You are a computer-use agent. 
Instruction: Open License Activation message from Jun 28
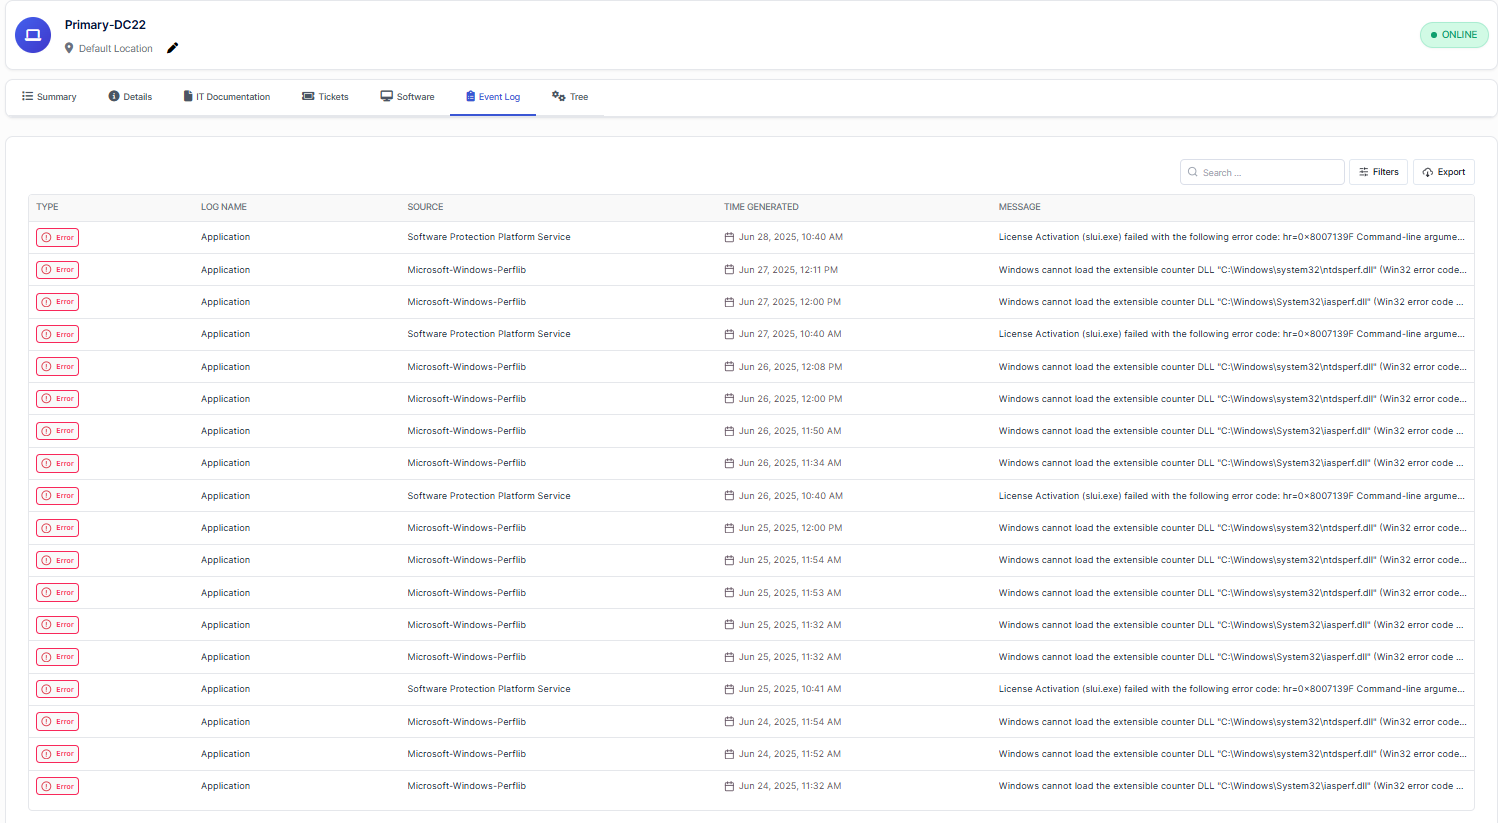pyautogui.click(x=1231, y=237)
